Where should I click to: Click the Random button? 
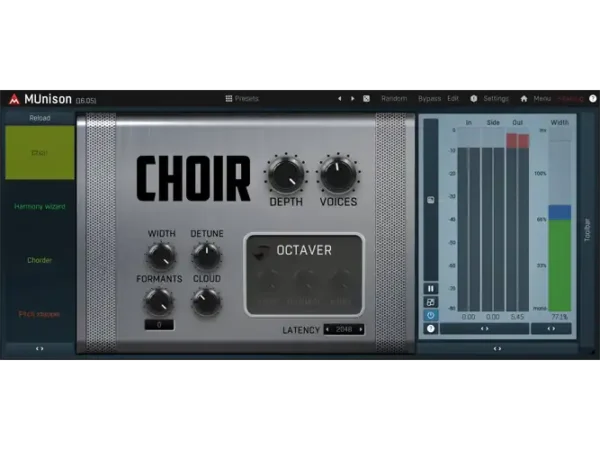click(x=394, y=99)
